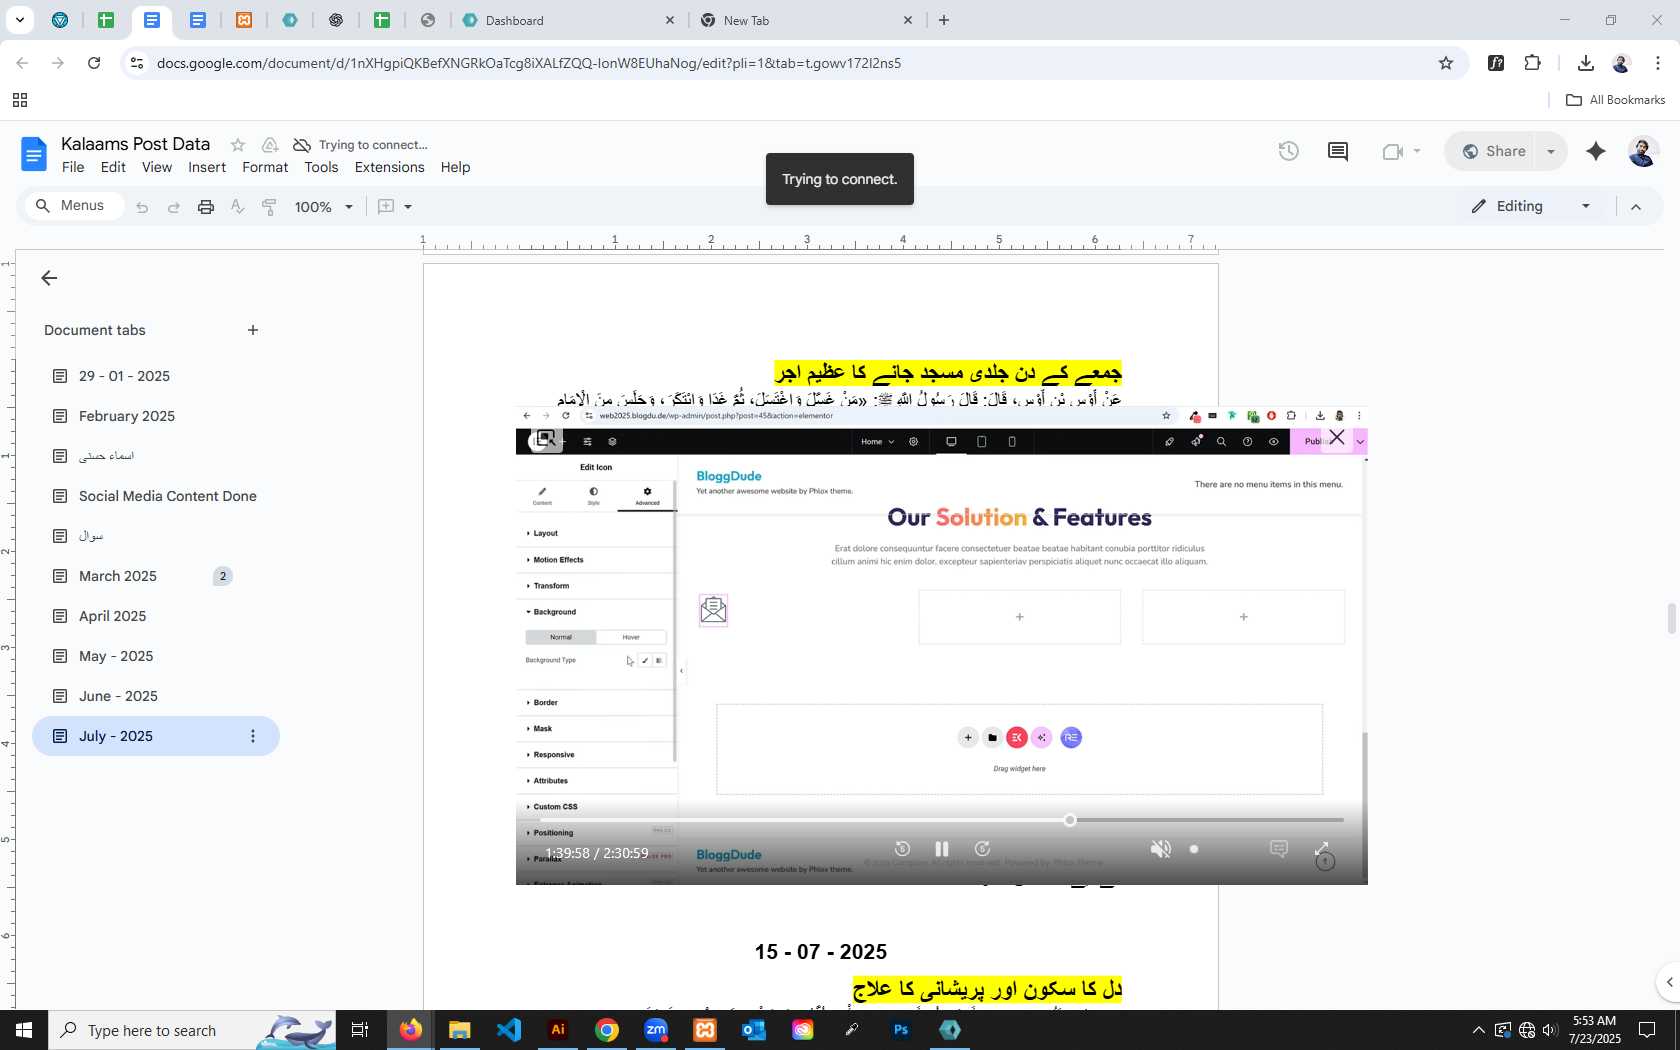Open the Google account avatar in Docs
The width and height of the screenshot is (1680, 1050).
click(1643, 151)
